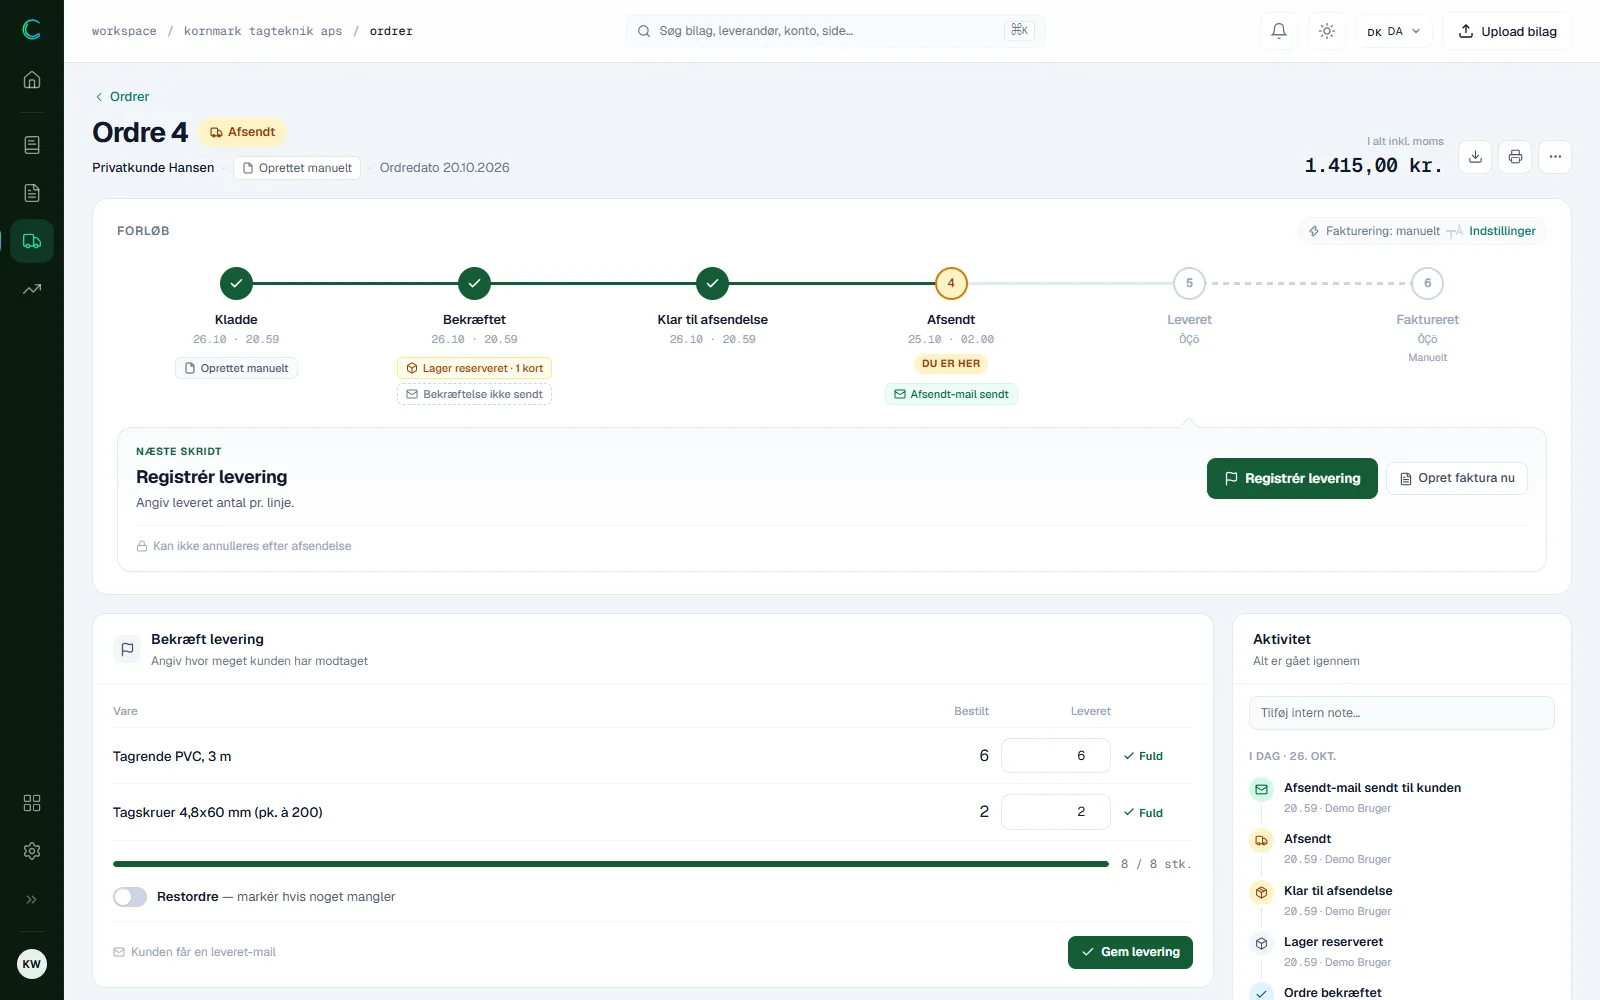Image resolution: width=1600 pixels, height=1000 pixels.
Task: Click the search bilag field
Action: click(836, 31)
